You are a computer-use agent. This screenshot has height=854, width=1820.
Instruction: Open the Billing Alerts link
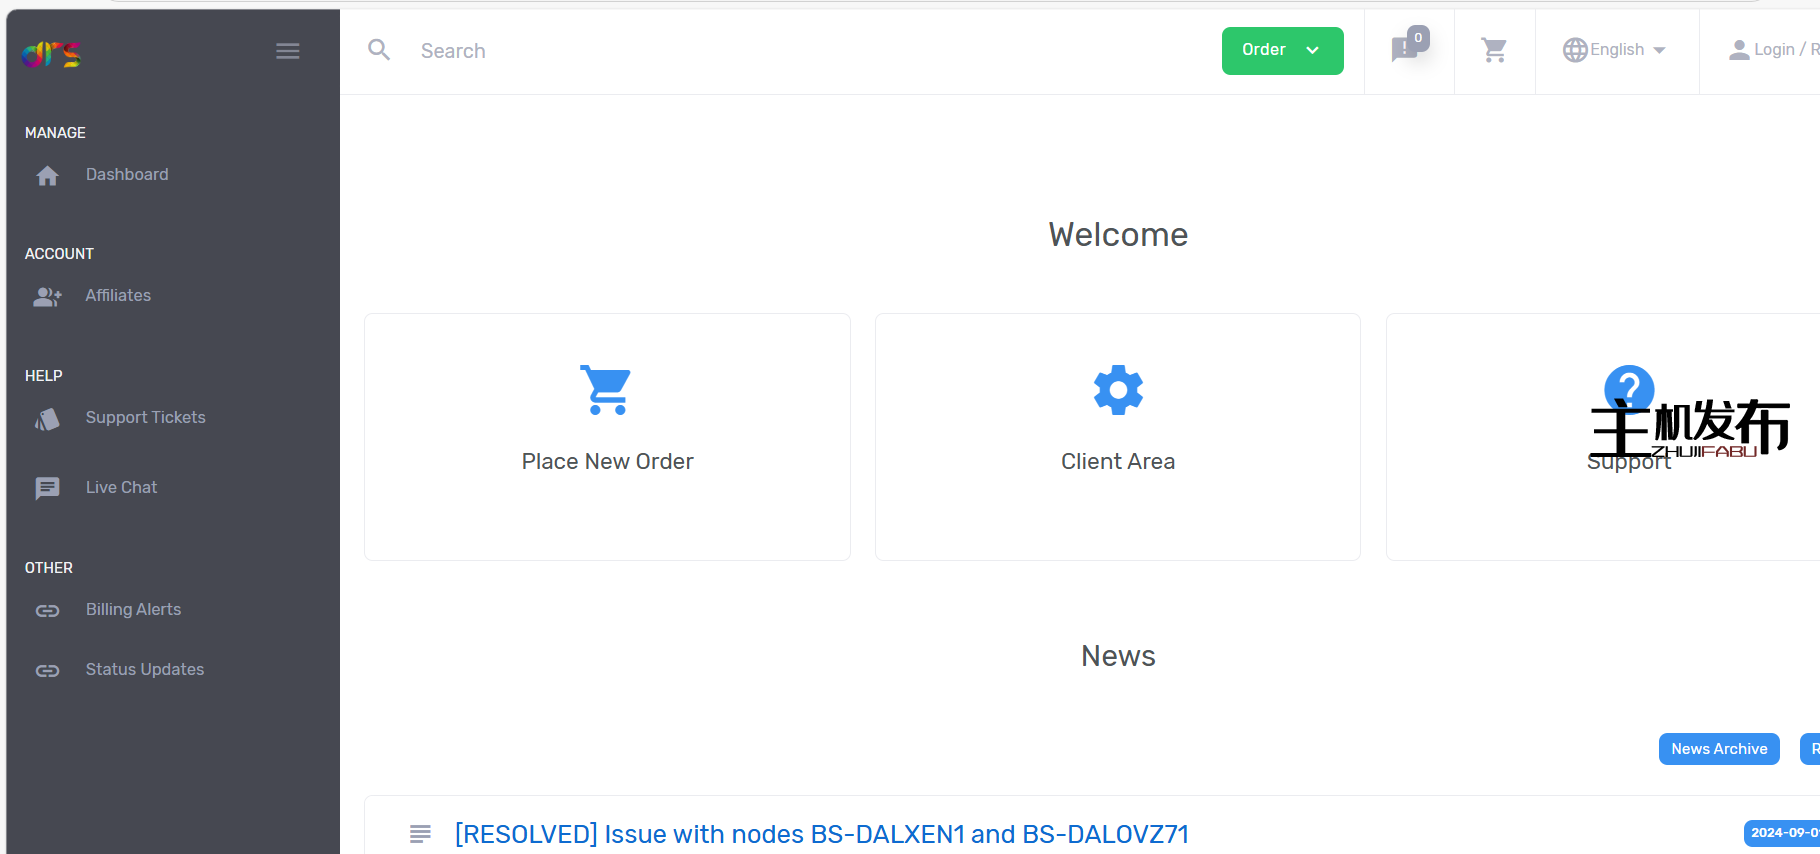pos(133,610)
